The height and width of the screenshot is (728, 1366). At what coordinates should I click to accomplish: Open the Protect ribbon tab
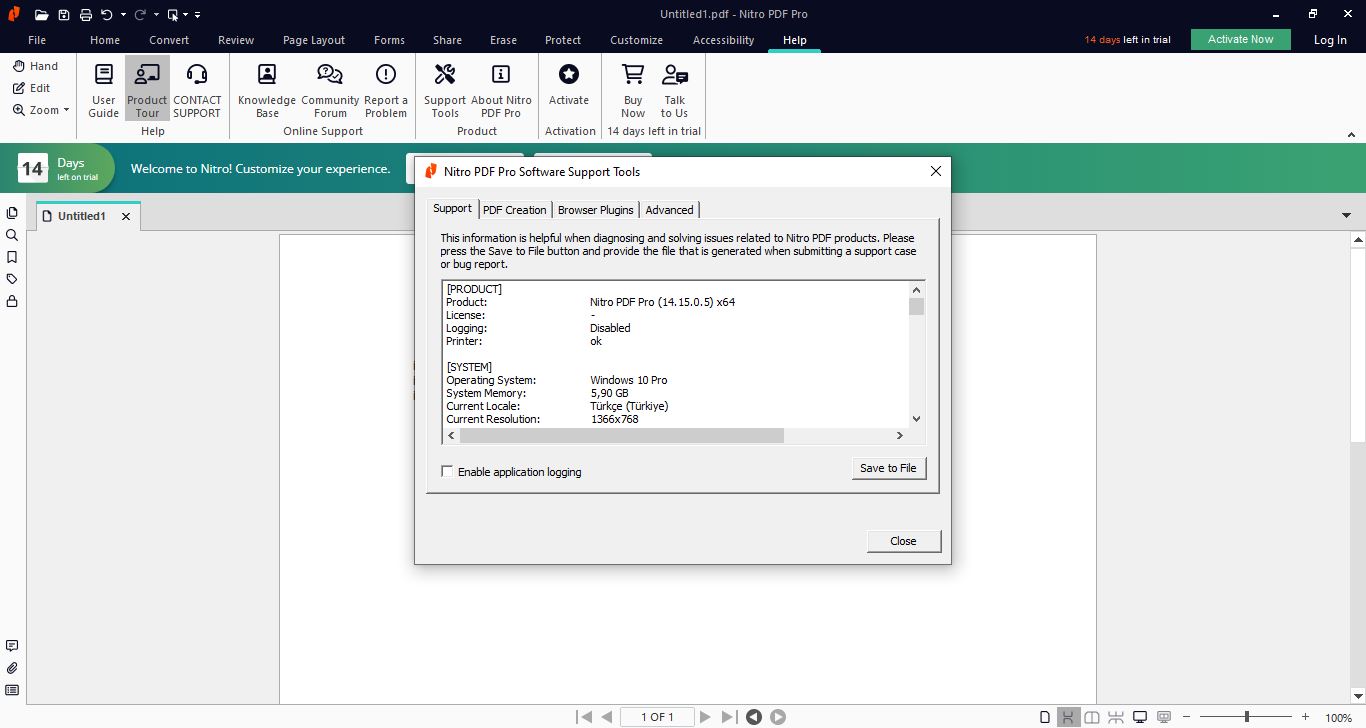[563, 40]
